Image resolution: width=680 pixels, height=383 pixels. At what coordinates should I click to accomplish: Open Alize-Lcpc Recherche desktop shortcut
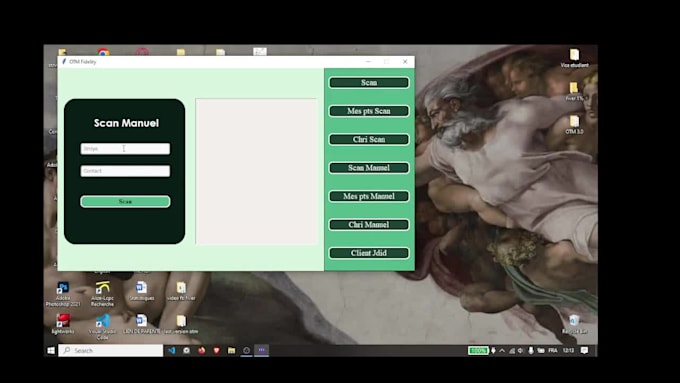[x=102, y=294]
